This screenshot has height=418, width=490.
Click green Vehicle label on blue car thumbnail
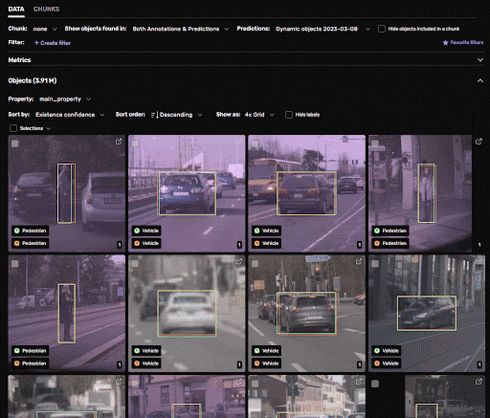click(x=147, y=231)
